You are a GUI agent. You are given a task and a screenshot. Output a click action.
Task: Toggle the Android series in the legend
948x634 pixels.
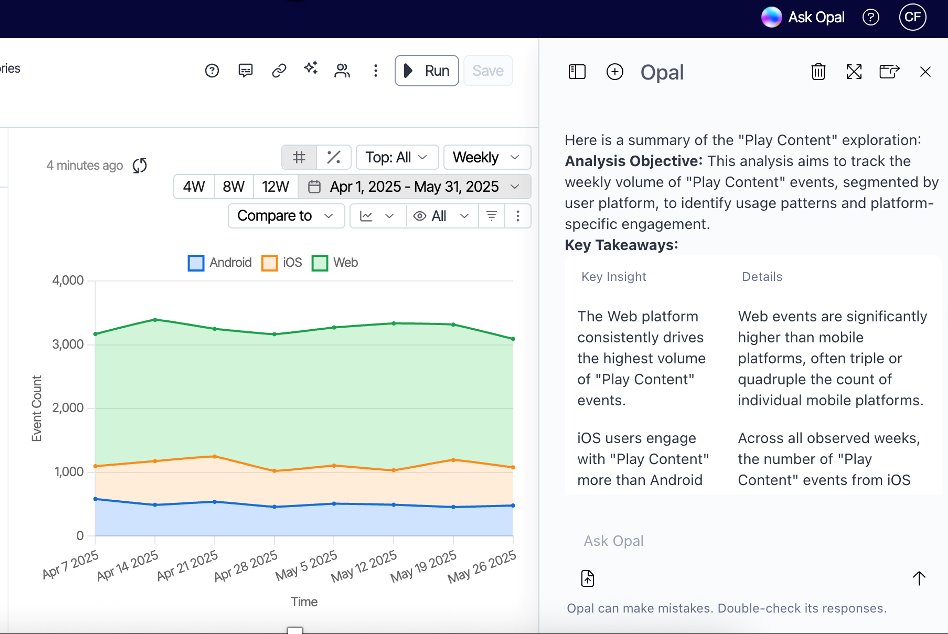pos(220,263)
